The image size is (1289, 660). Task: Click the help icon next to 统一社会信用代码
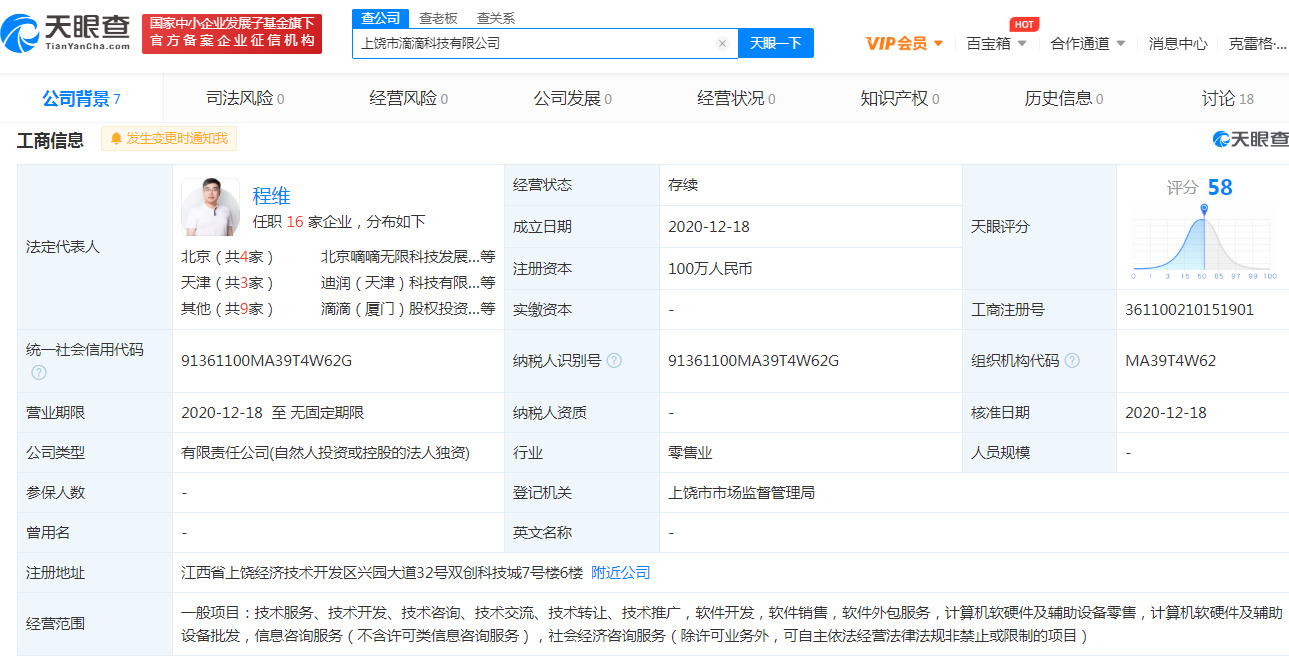pyautogui.click(x=39, y=372)
